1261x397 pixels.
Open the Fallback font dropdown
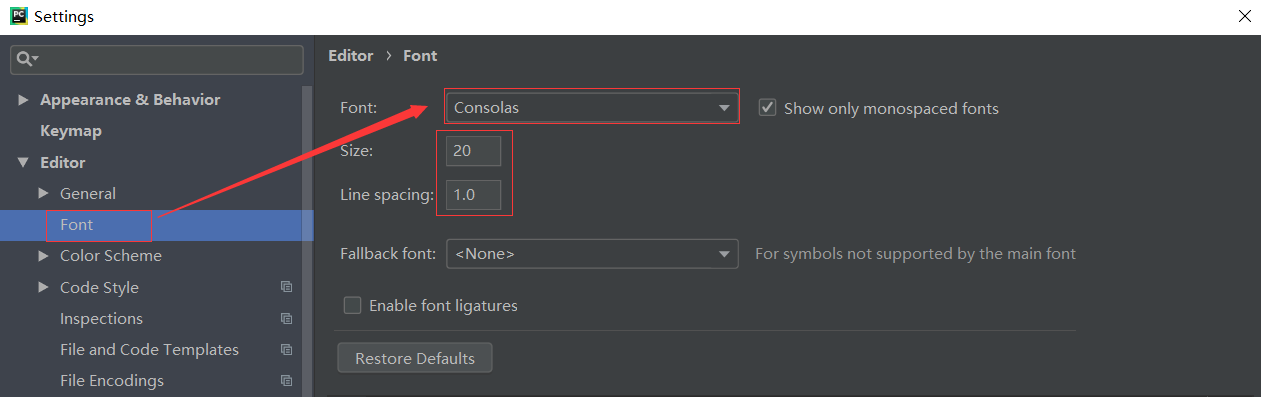[x=592, y=254]
